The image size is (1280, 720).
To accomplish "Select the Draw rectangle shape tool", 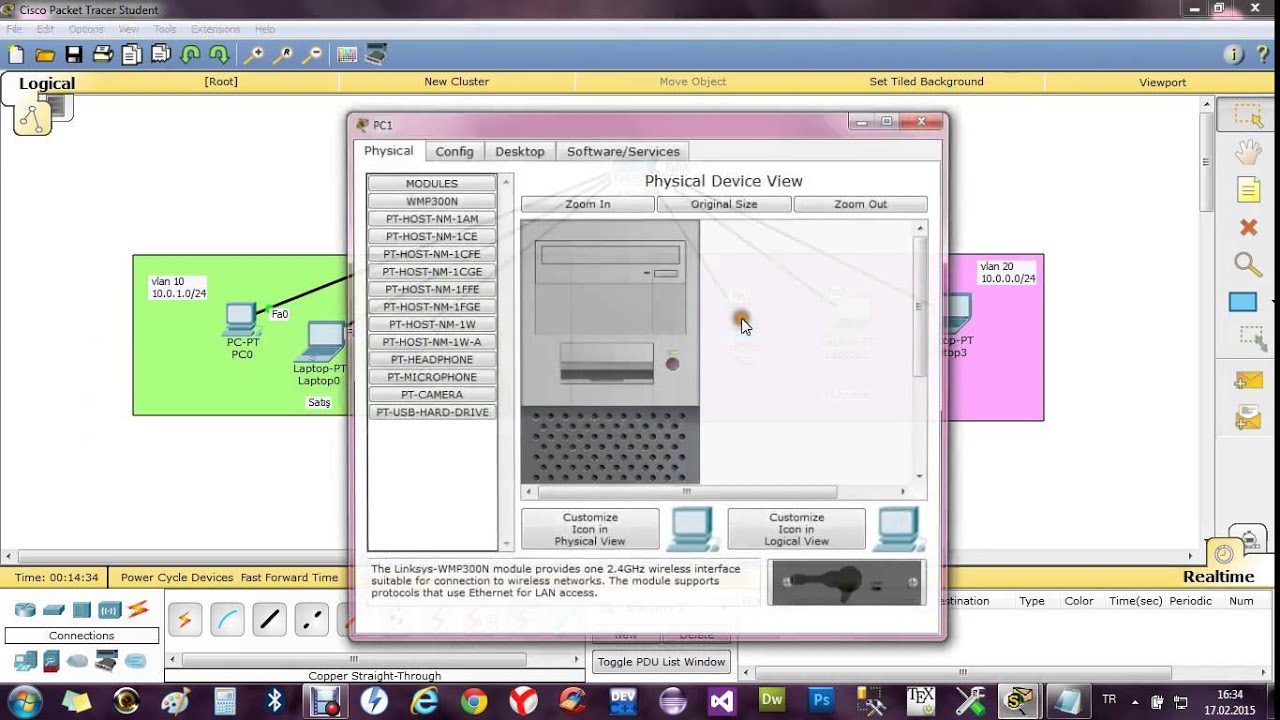I will click(1243, 302).
